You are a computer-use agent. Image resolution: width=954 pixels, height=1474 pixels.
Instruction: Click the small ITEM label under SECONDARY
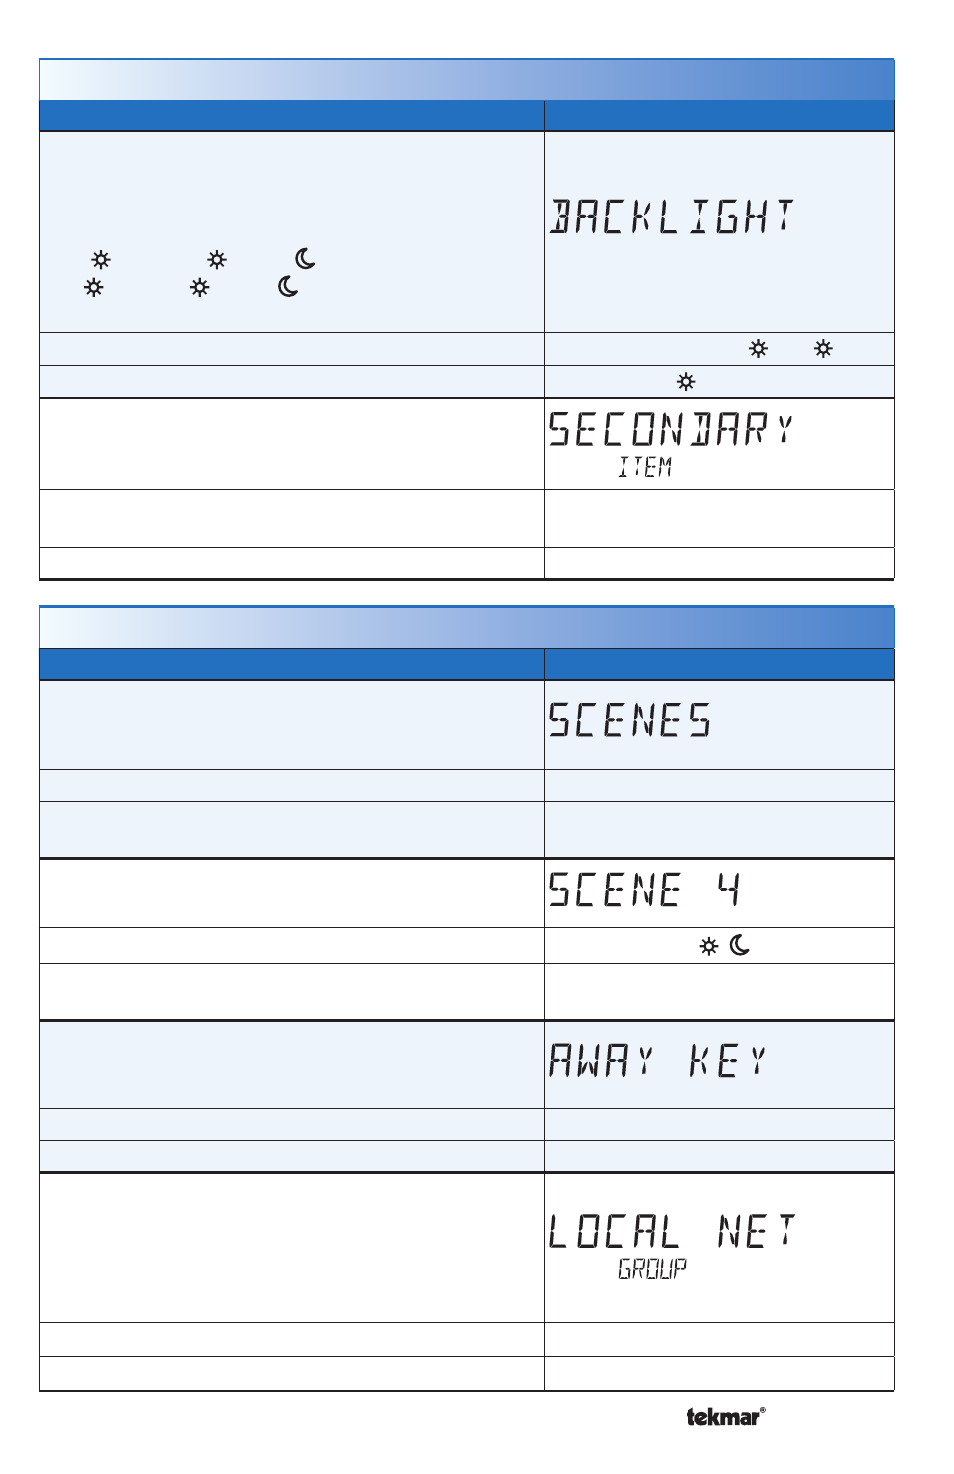point(645,467)
